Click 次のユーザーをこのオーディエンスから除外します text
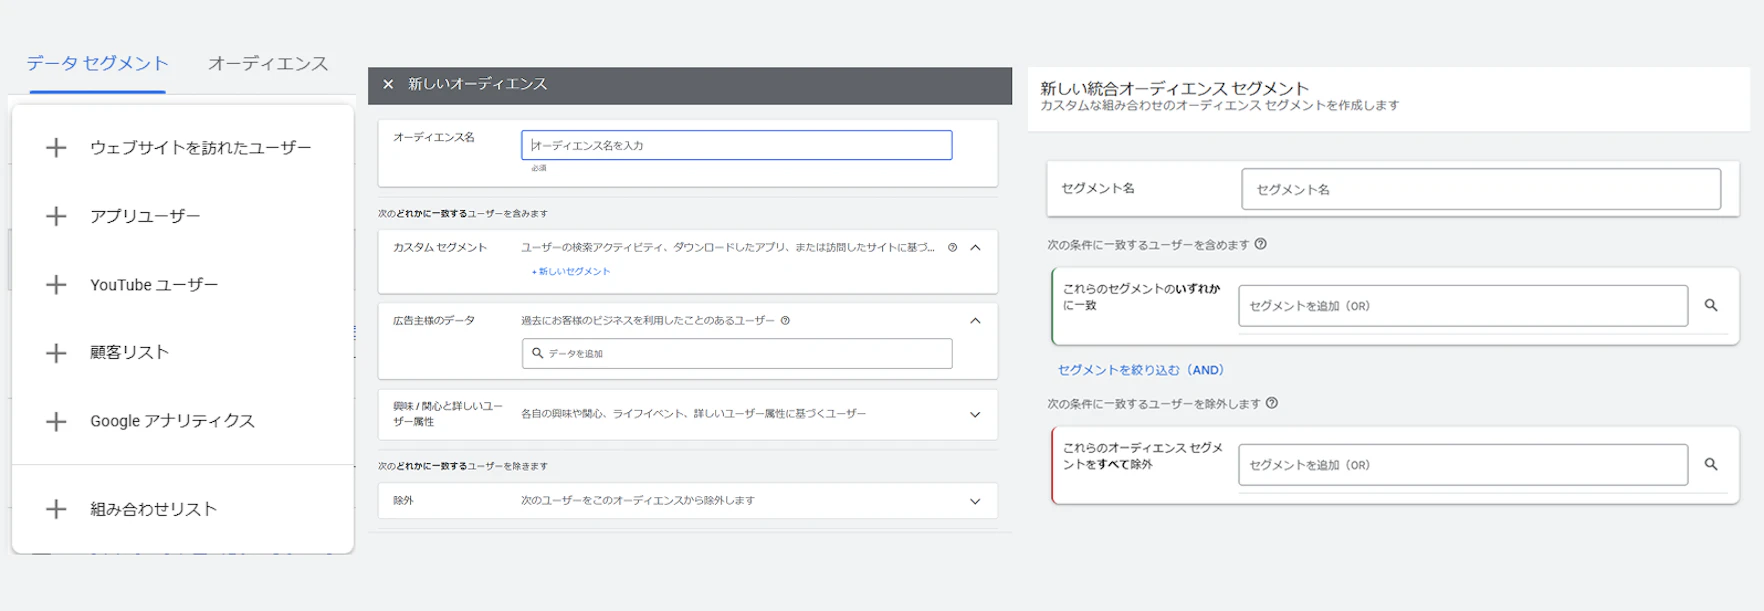 click(x=637, y=501)
